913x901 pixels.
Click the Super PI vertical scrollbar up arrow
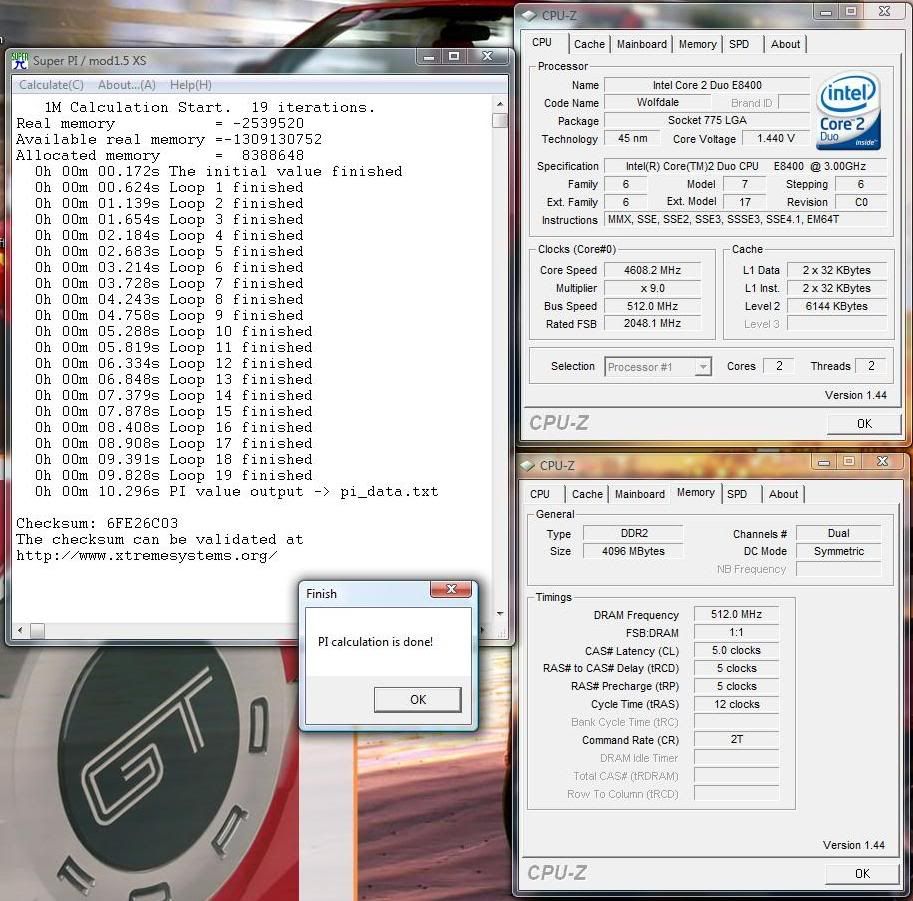tap(500, 104)
